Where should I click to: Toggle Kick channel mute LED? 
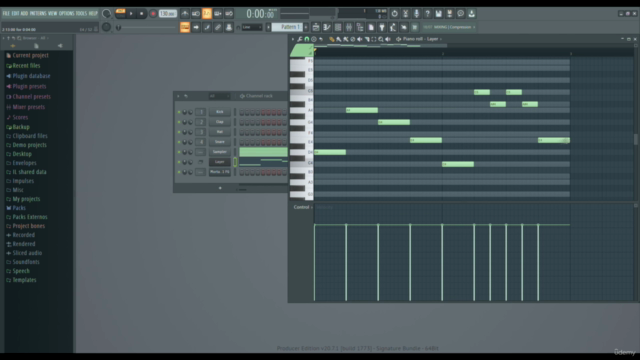[x=179, y=112]
